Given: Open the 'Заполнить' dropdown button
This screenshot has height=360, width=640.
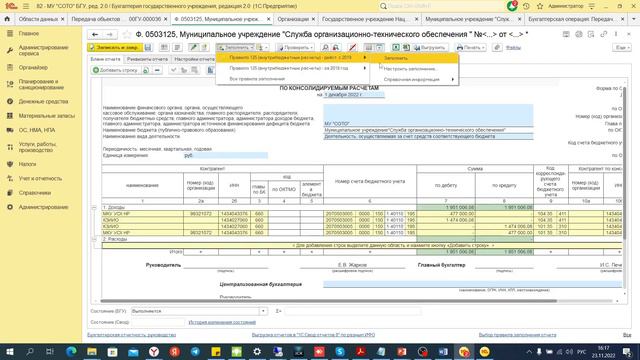Looking at the screenshot, I should (235, 48).
